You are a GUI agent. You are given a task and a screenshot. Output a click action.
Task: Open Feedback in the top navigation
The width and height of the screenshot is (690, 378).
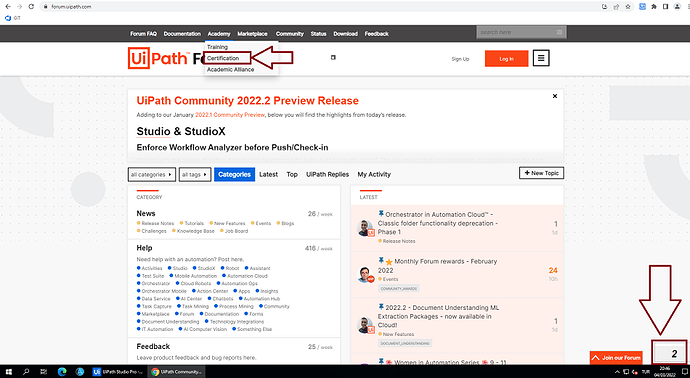[377, 34]
